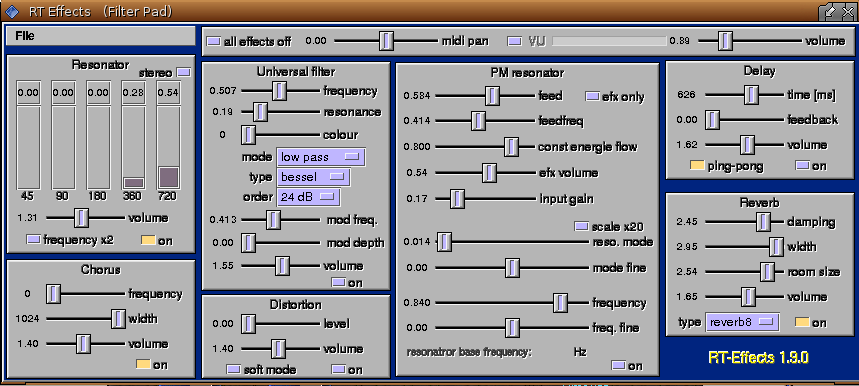Toggle Distortion soft mode
The height and width of the screenshot is (386, 859).
[x=234, y=369]
